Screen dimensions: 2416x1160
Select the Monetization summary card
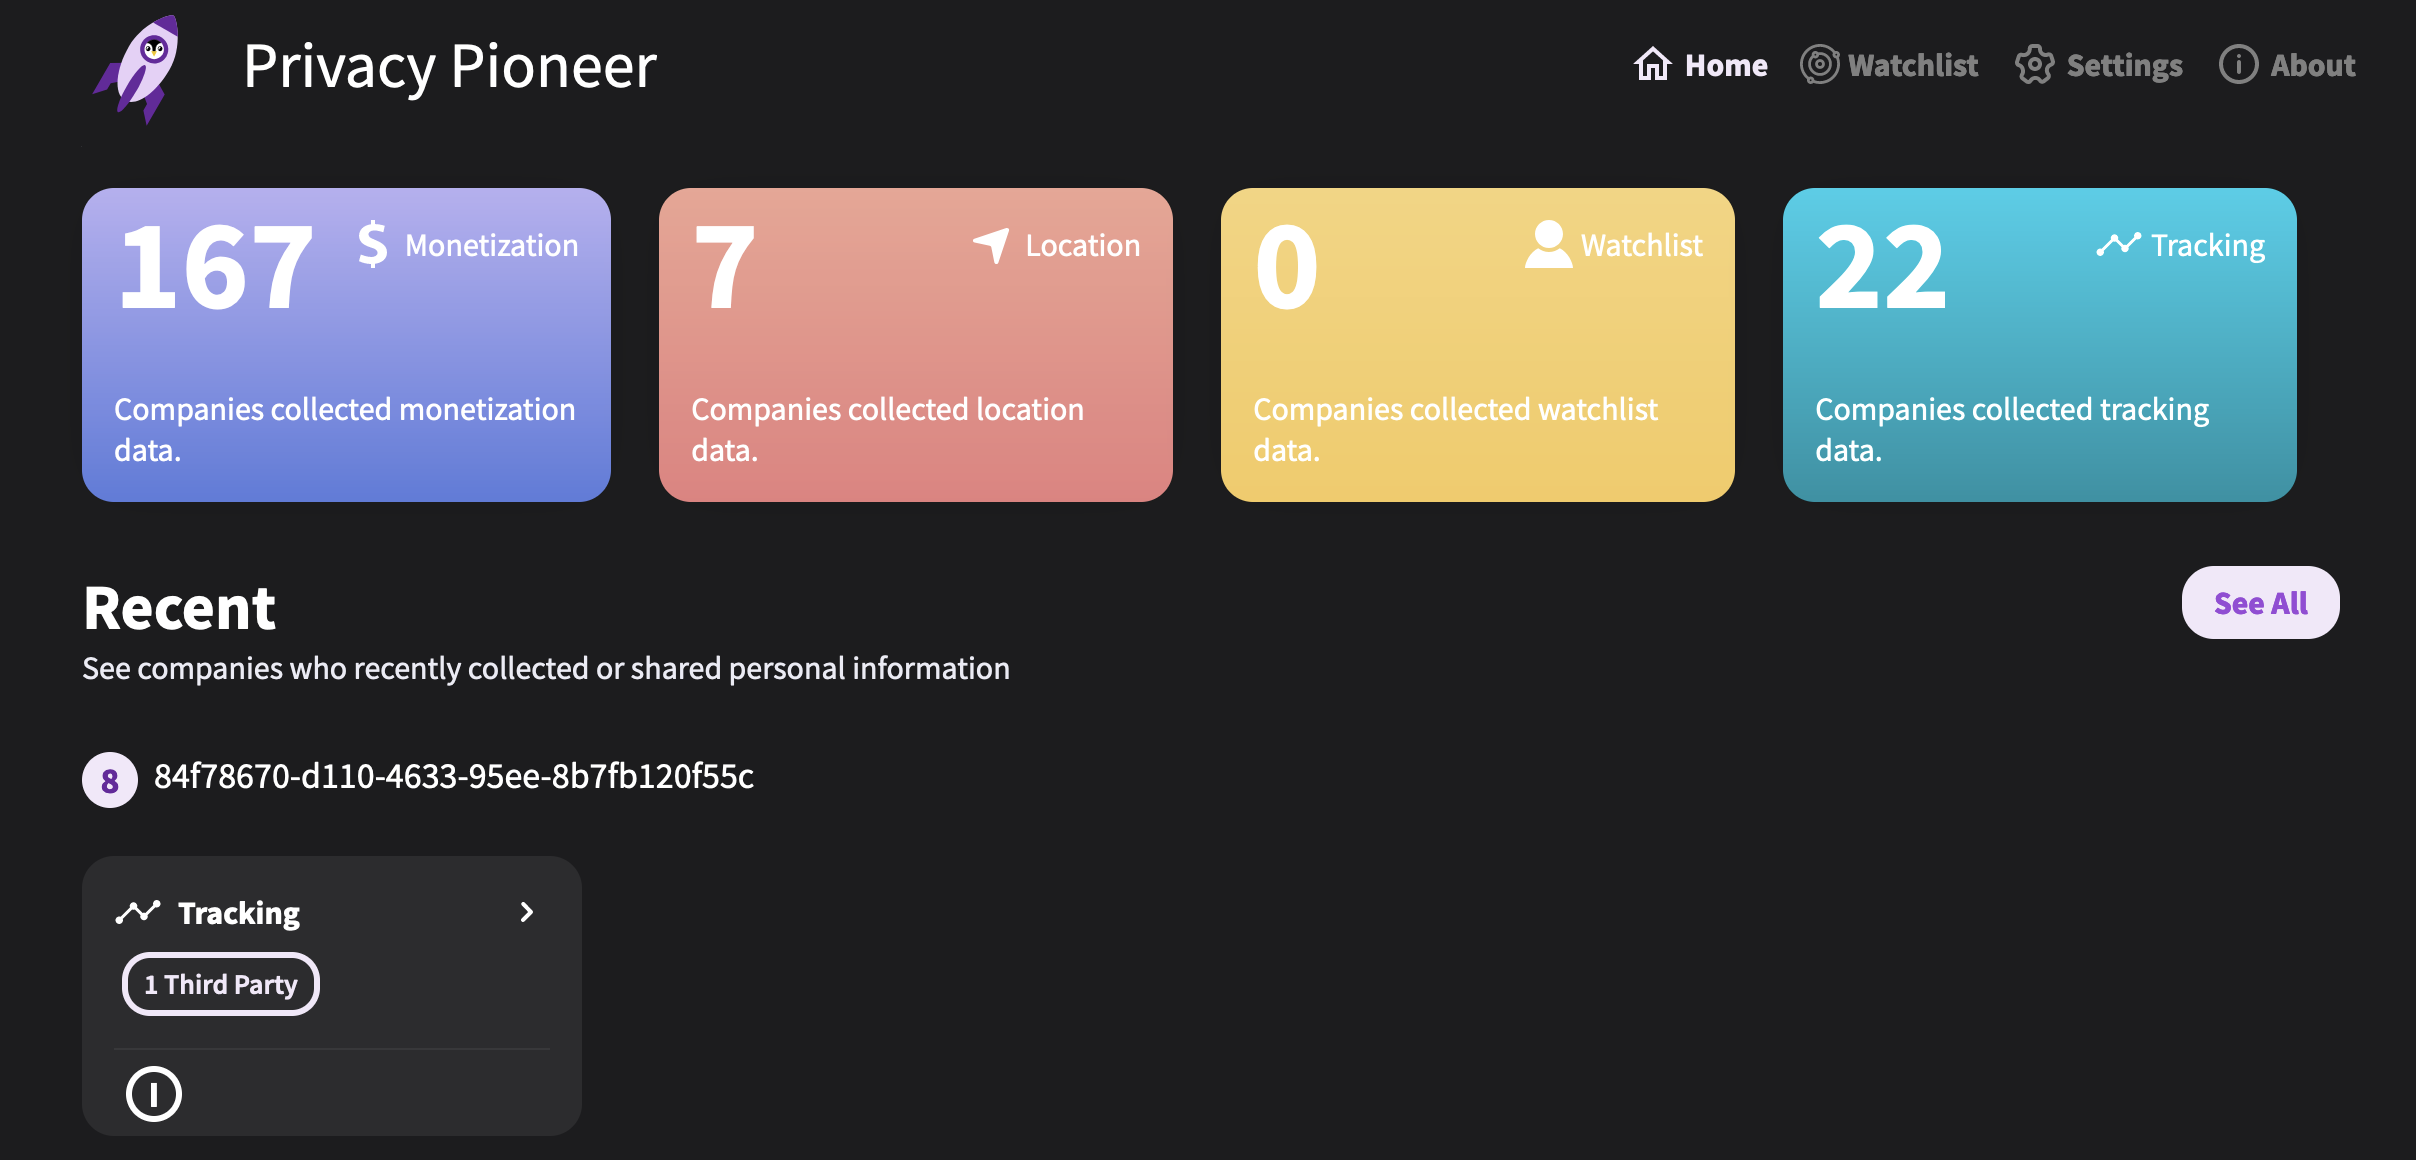coord(345,342)
